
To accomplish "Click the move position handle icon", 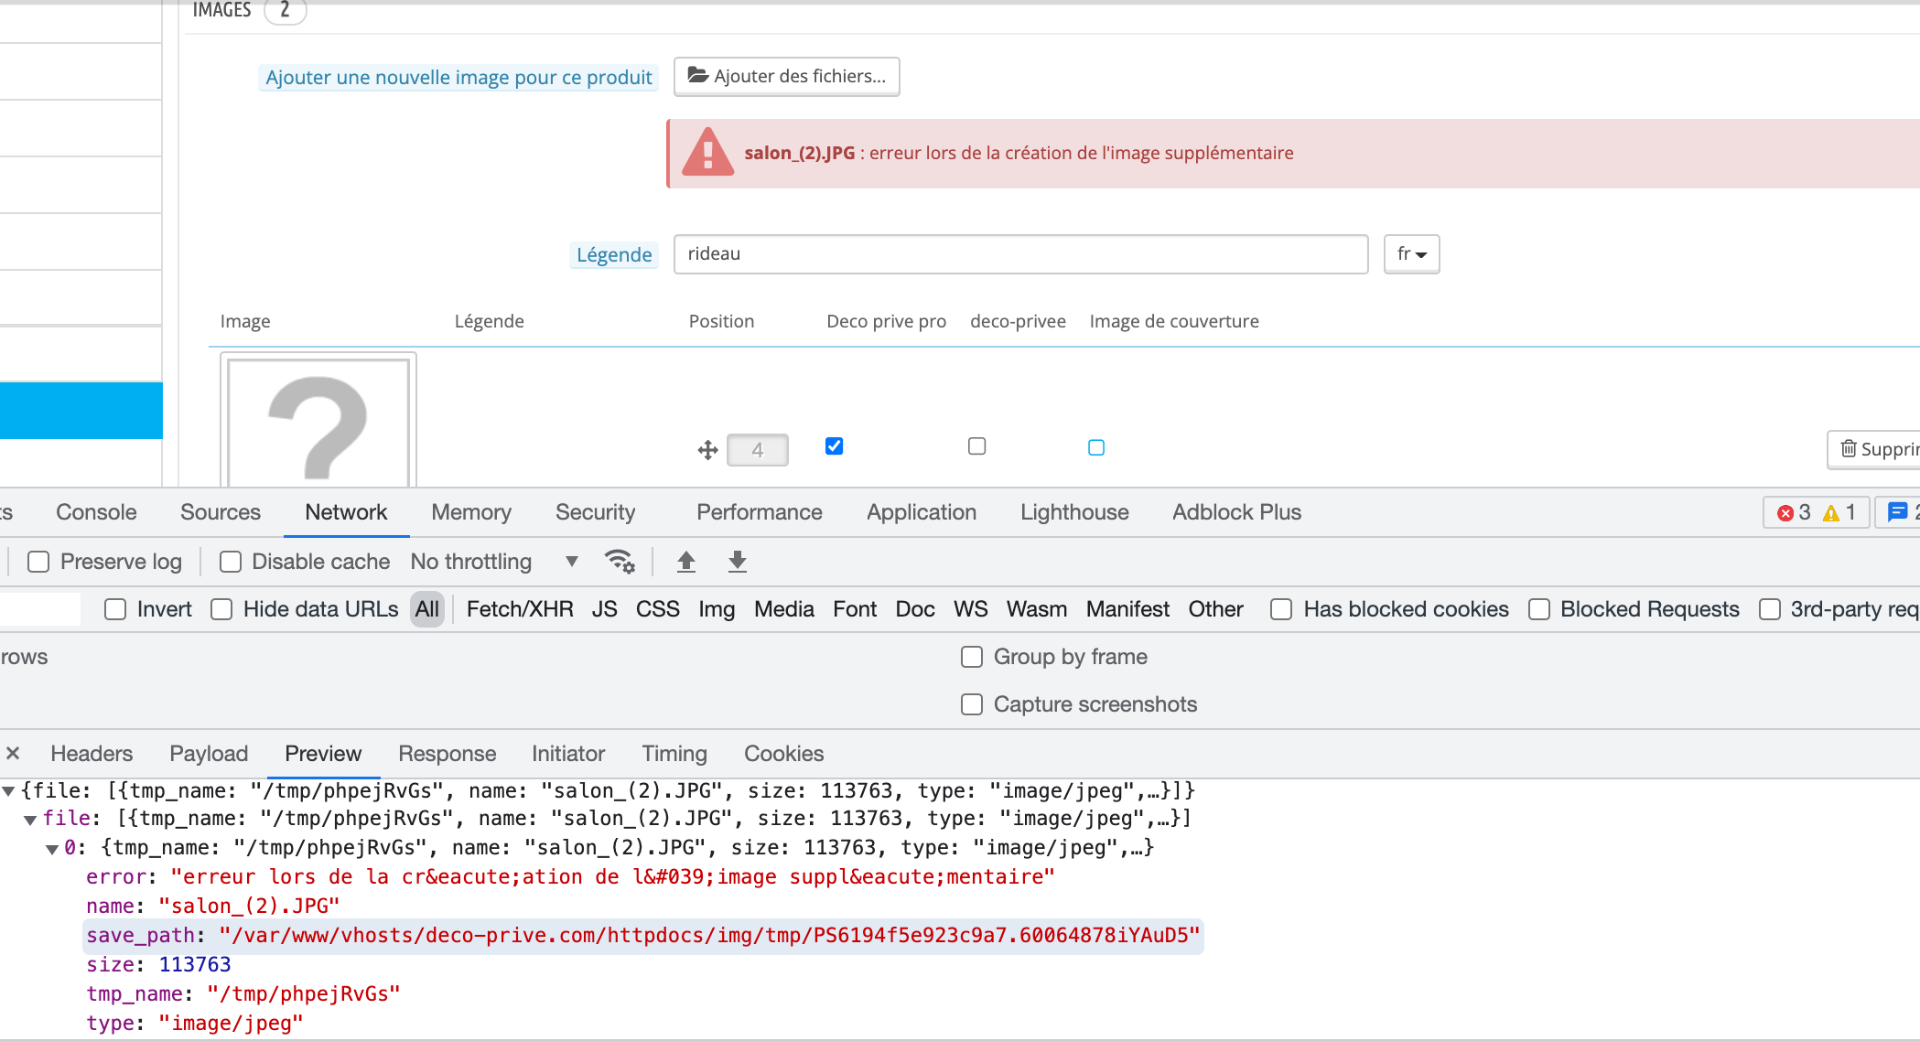I will (708, 450).
